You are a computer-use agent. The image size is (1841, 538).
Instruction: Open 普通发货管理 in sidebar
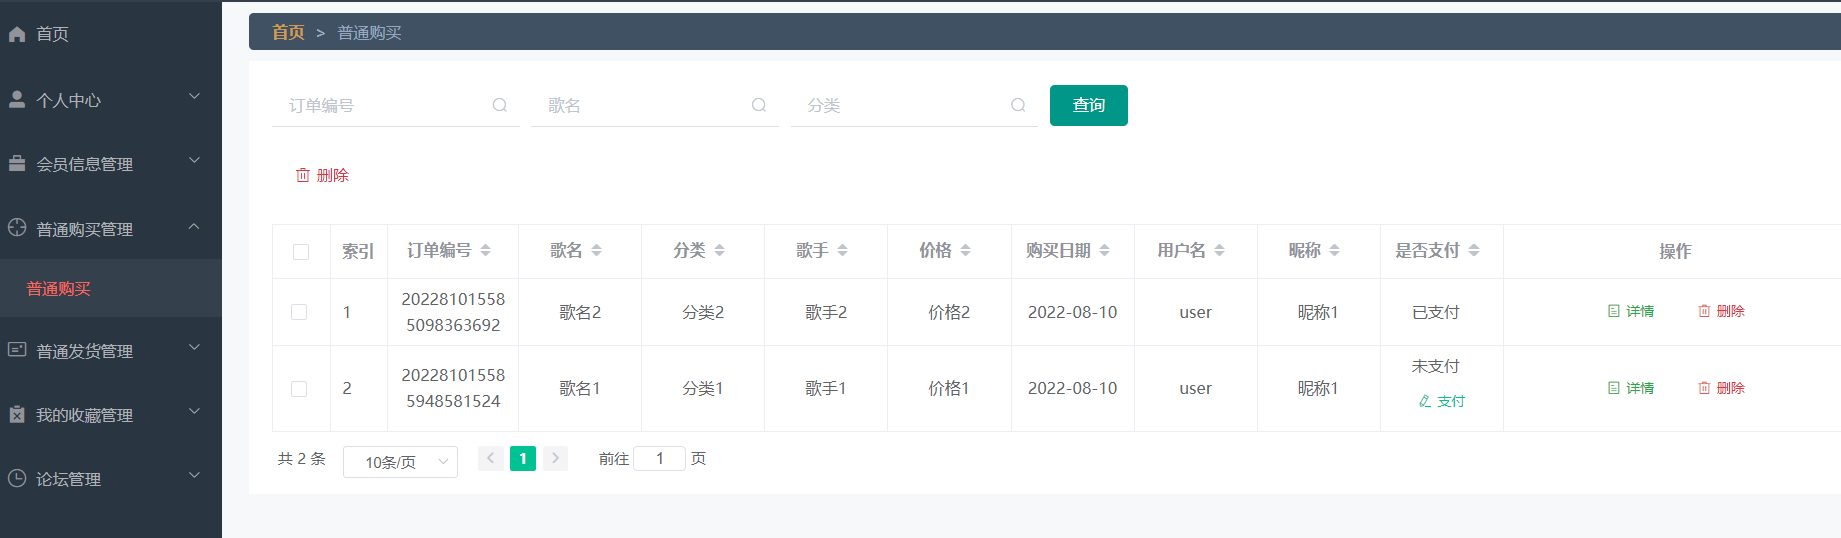[111, 351]
